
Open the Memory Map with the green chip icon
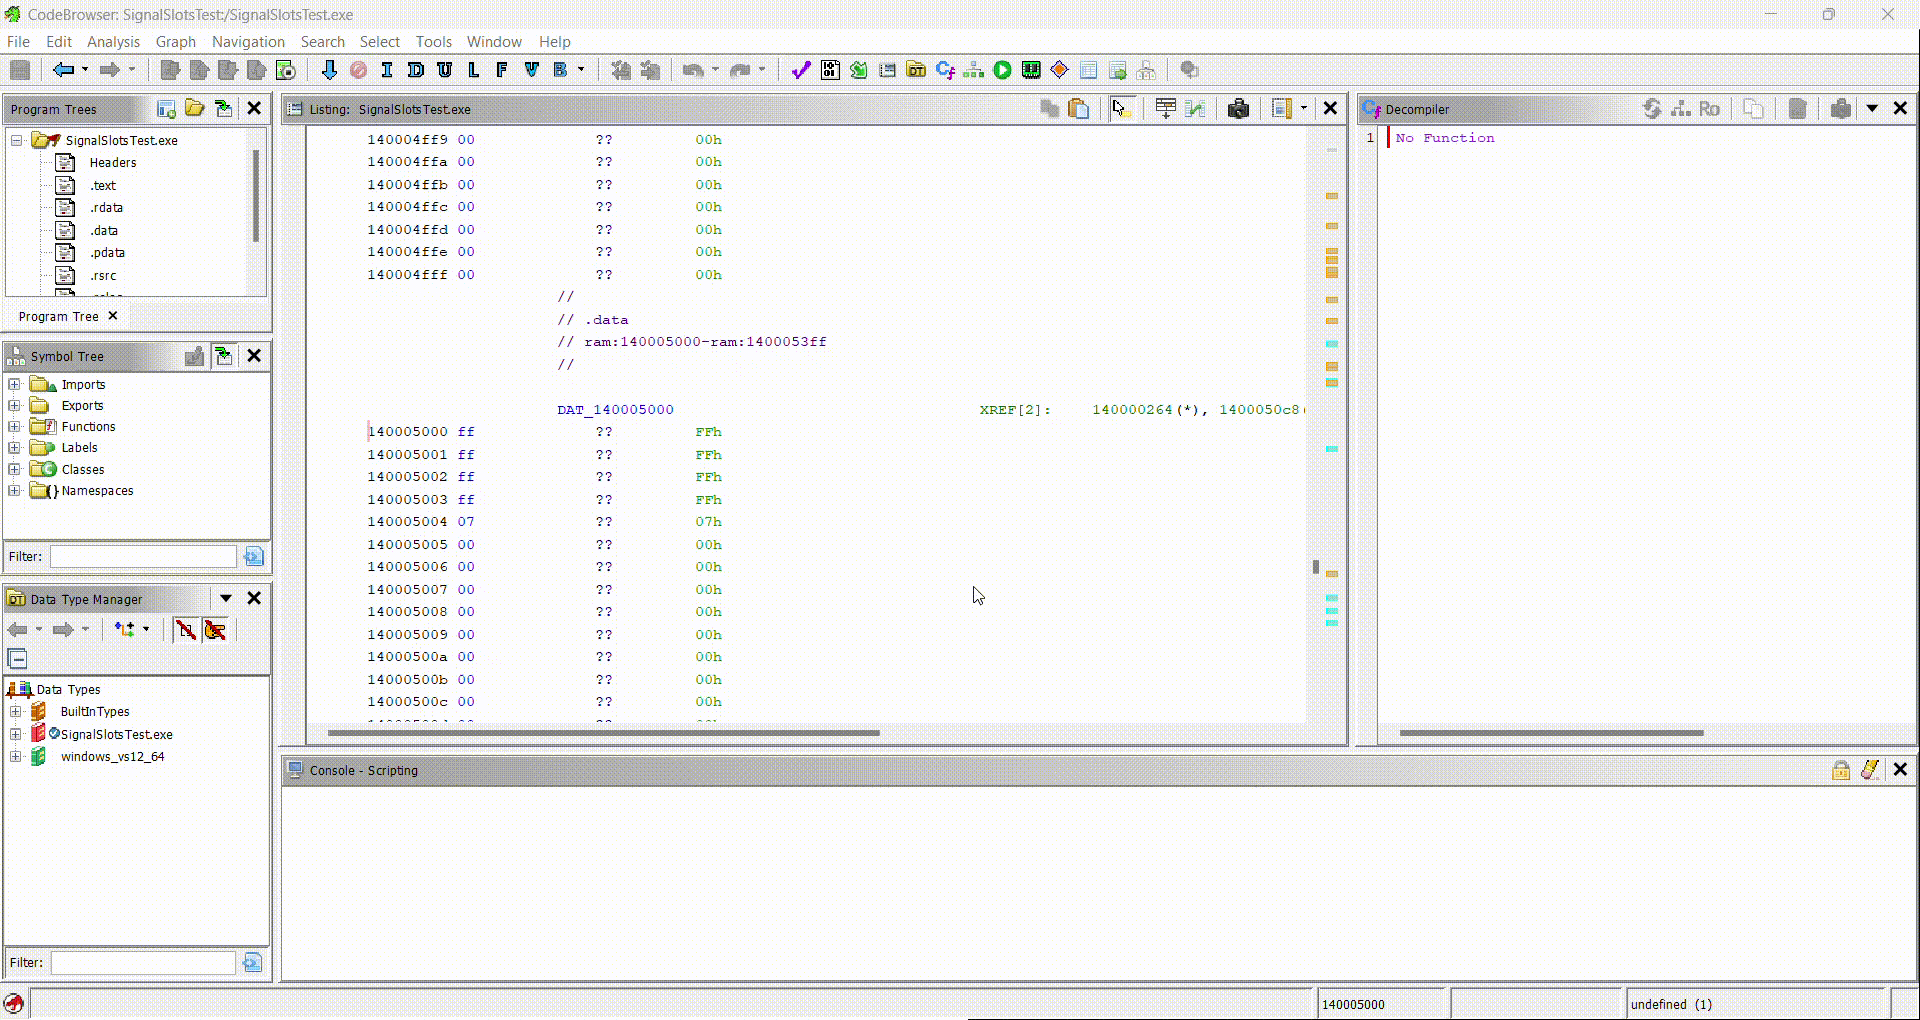click(1030, 70)
